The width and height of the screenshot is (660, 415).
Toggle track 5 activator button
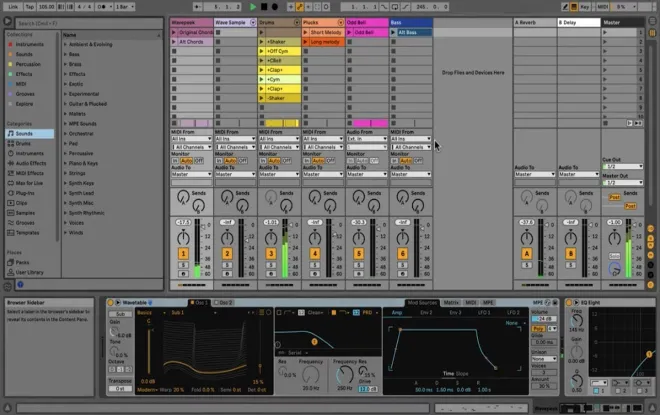[359, 253]
